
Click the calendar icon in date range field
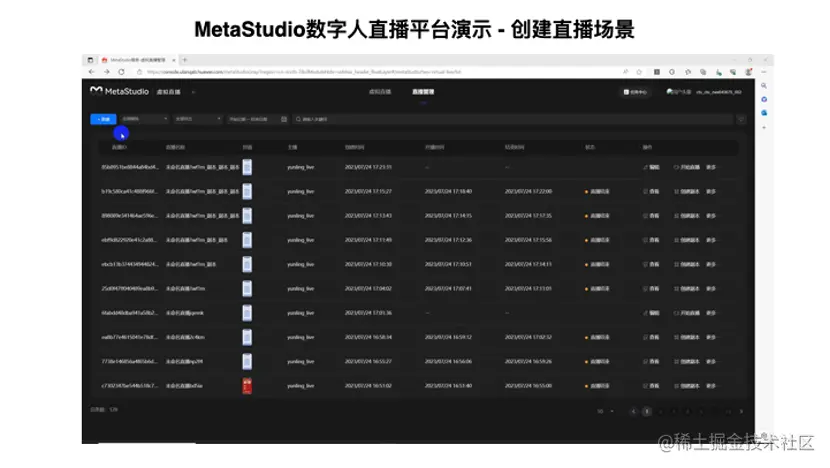tap(284, 119)
